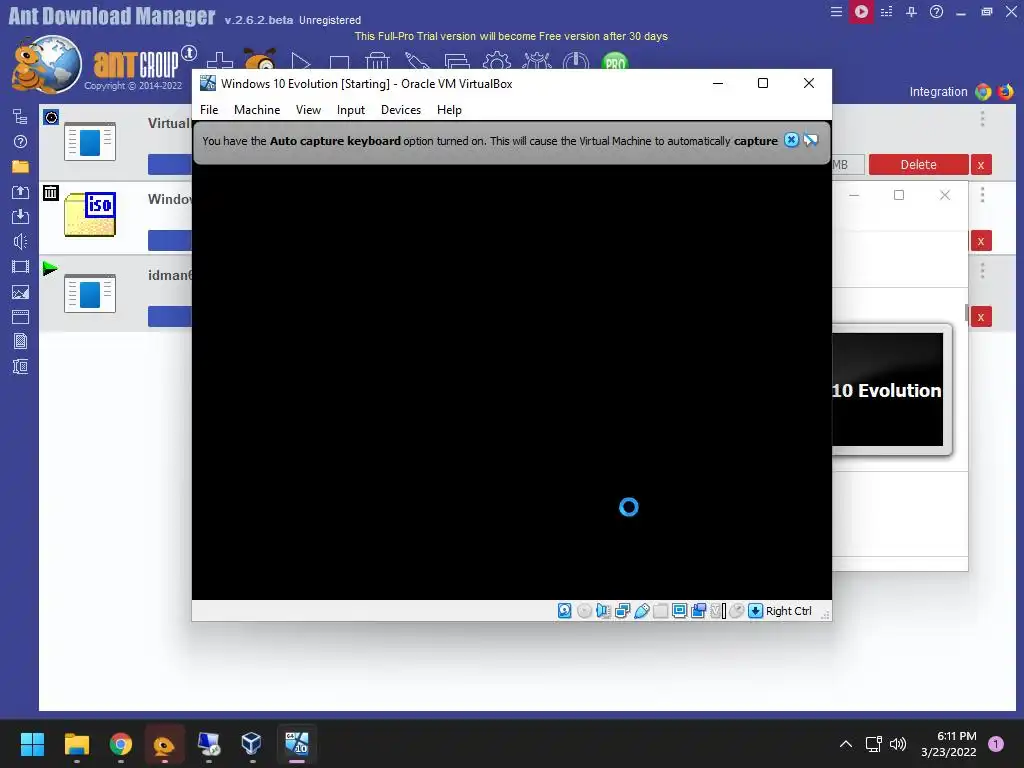Click the USB devices icon in VM status bar

pos(641,611)
